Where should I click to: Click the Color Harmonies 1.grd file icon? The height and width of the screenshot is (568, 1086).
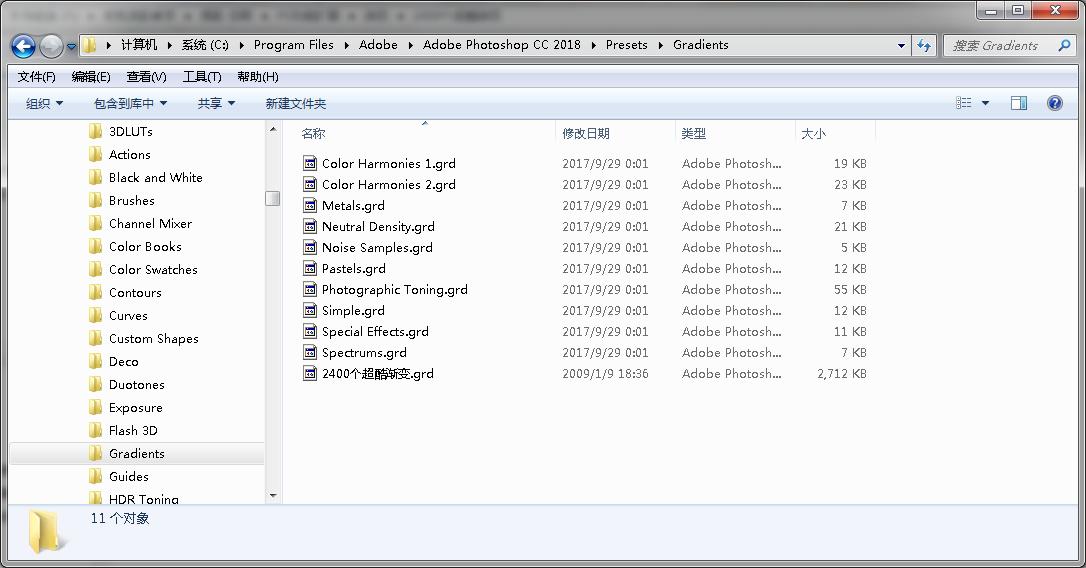[310, 163]
